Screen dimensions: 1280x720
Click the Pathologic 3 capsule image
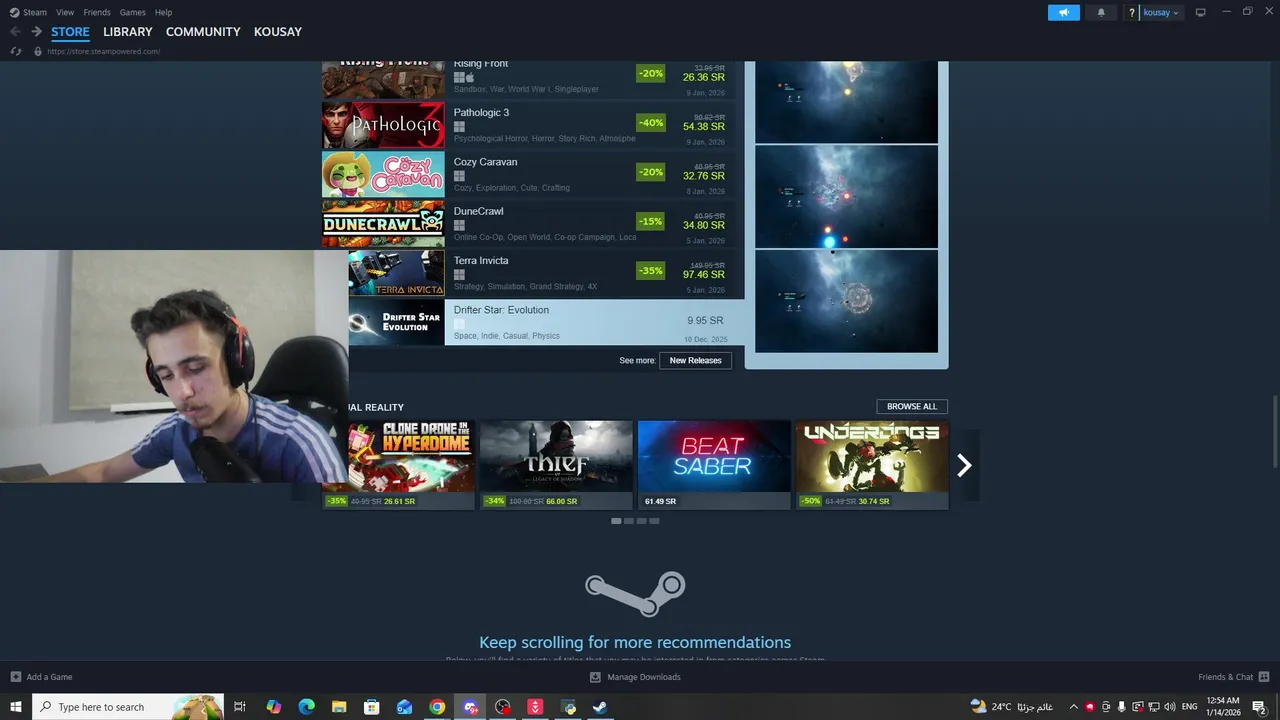tap(383, 125)
